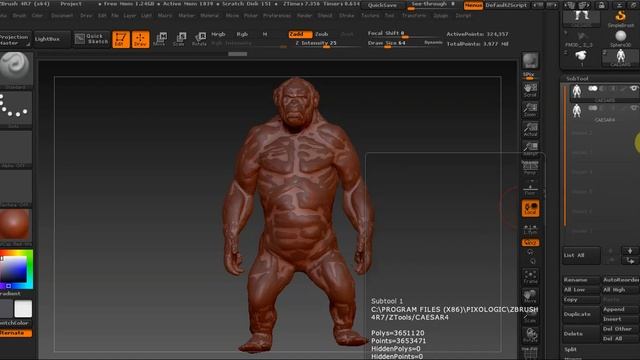
Task: Click the Menus button
Action: pos(473,5)
